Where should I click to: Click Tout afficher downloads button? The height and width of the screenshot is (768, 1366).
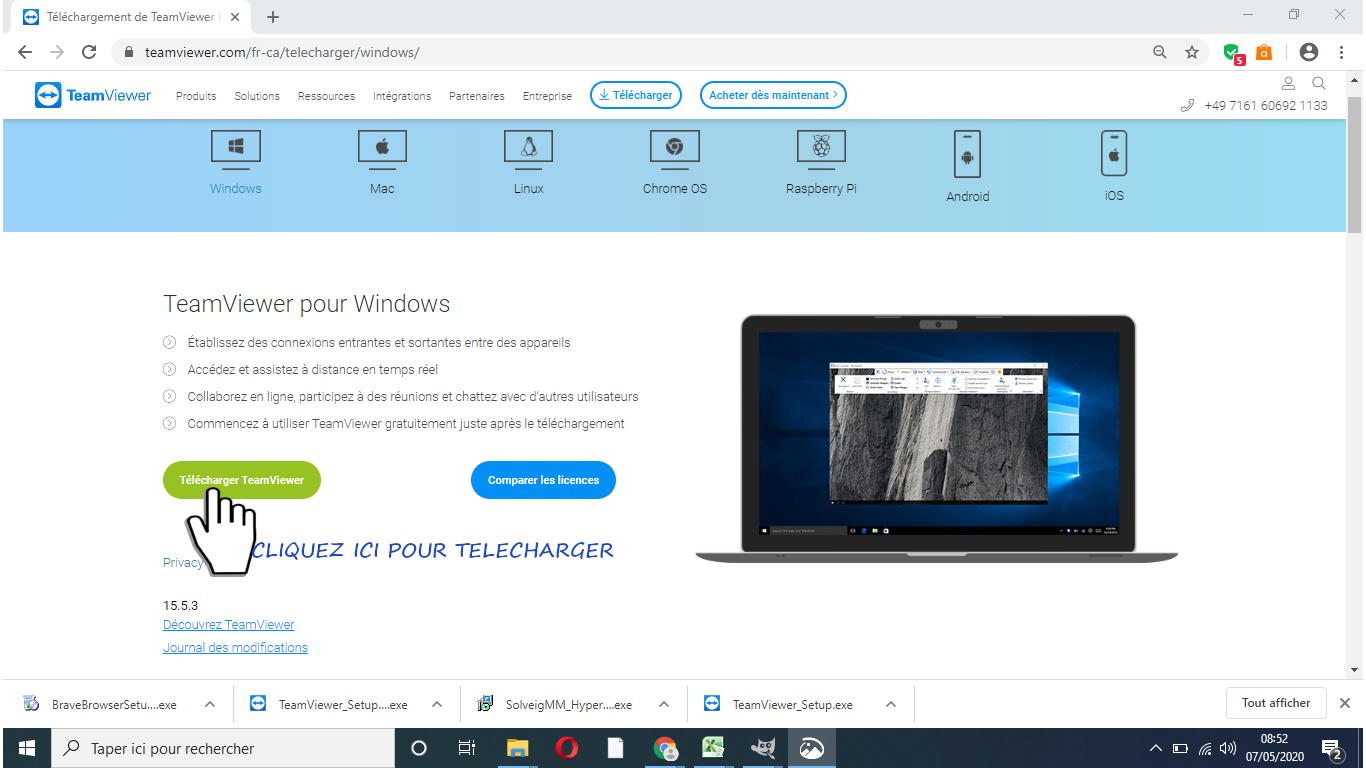[1276, 703]
